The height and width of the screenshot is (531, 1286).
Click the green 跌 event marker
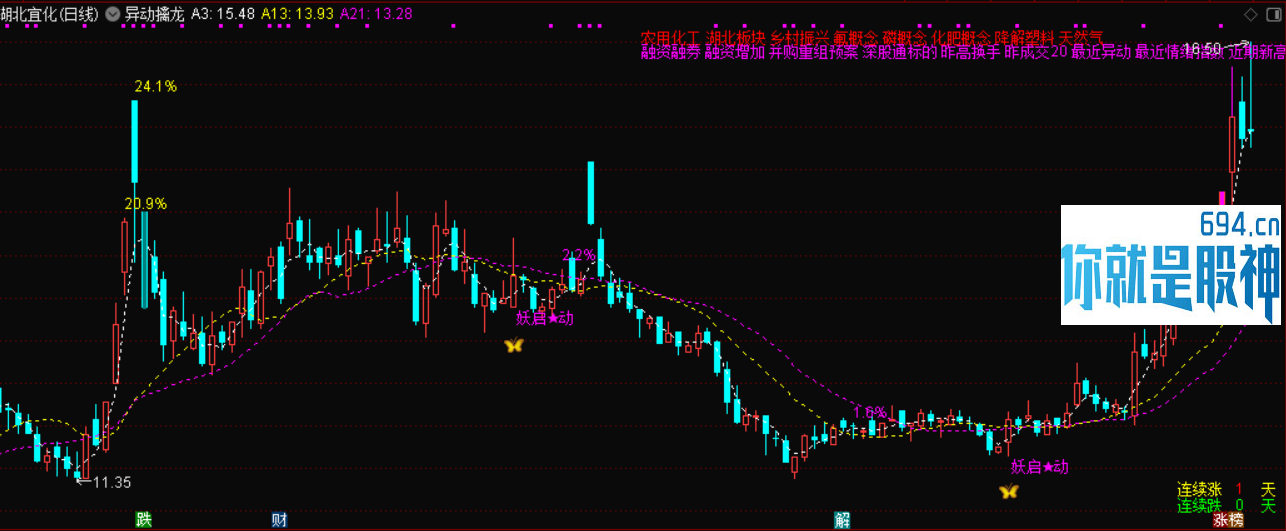pos(144,519)
